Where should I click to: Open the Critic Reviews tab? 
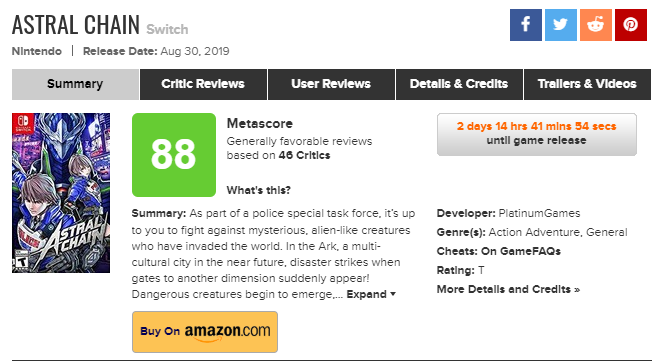(x=203, y=84)
